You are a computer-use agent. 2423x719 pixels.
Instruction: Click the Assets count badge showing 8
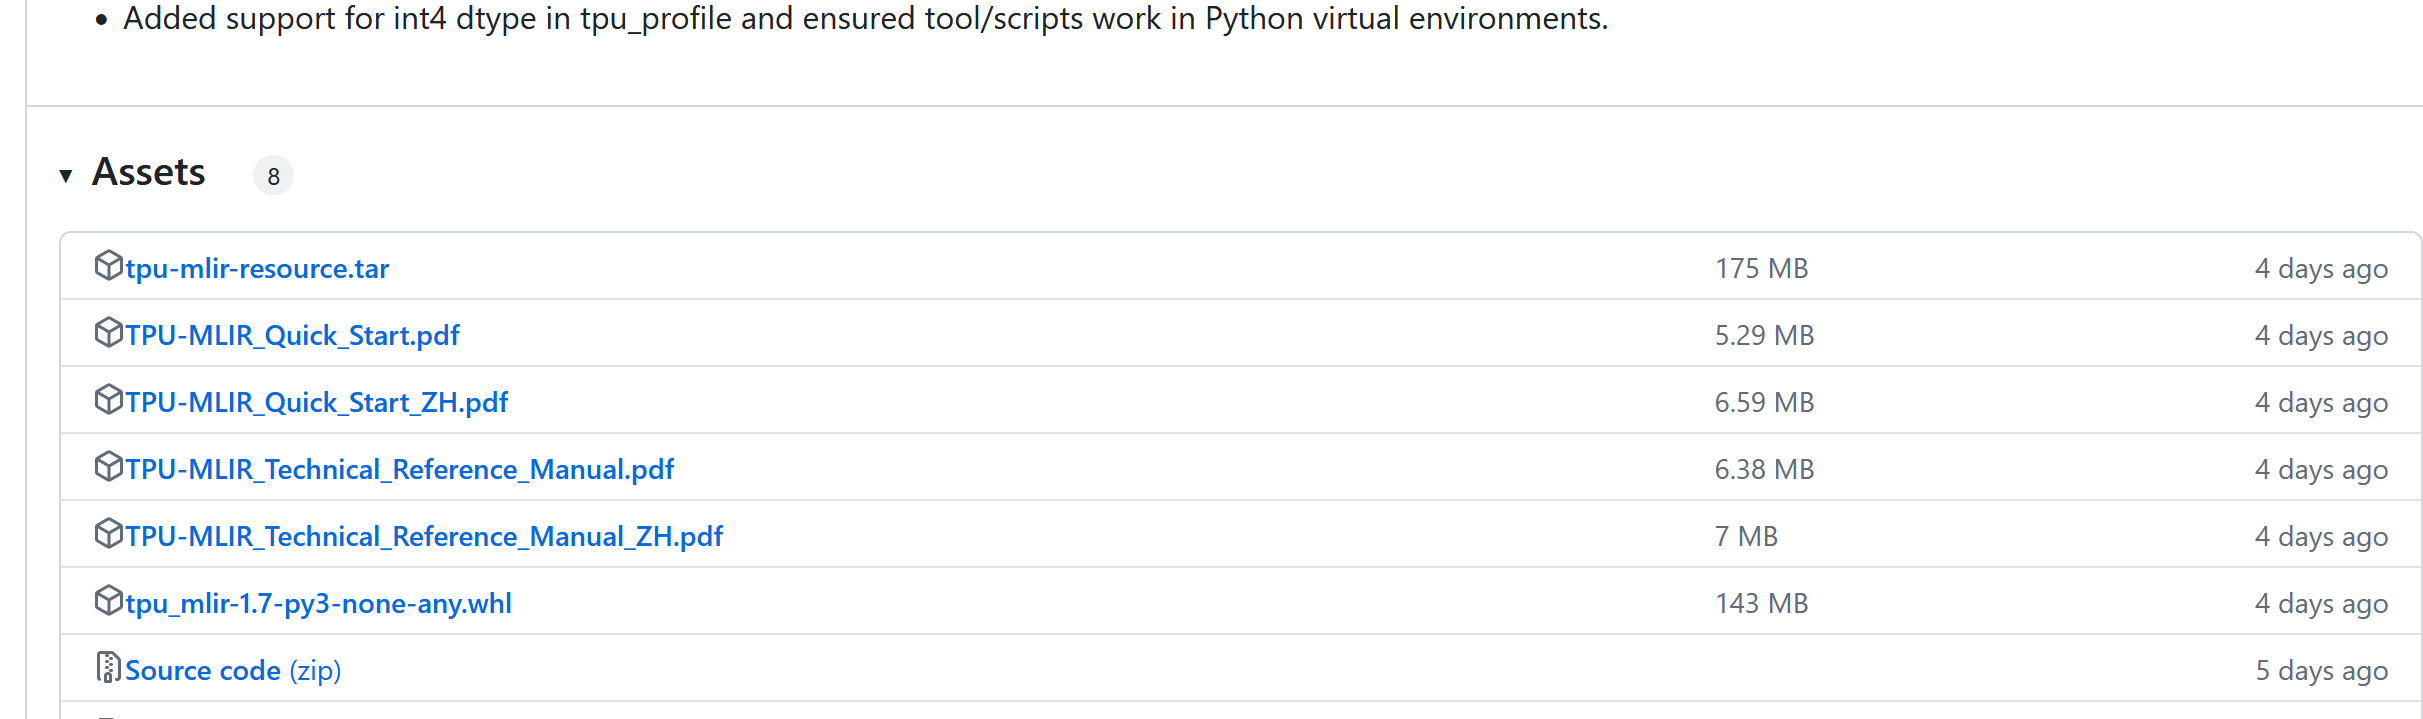pos(273,176)
